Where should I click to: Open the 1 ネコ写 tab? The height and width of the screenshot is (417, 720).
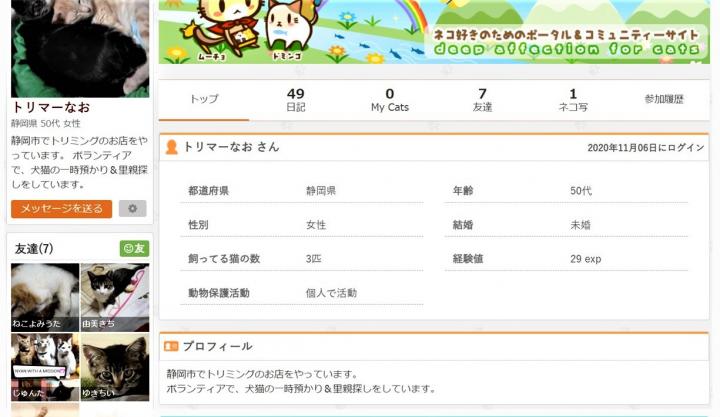[x=573, y=100]
